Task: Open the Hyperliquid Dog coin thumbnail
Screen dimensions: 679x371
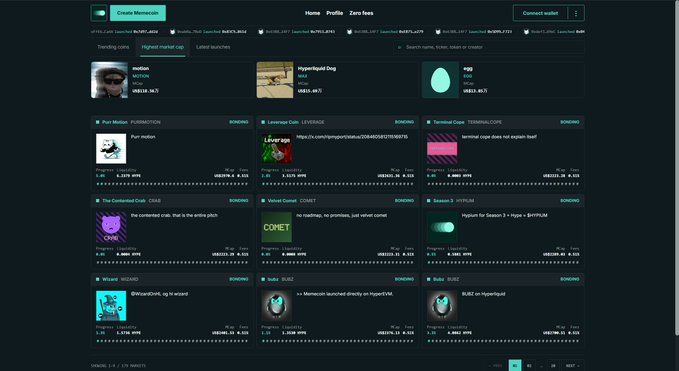Action: point(275,80)
